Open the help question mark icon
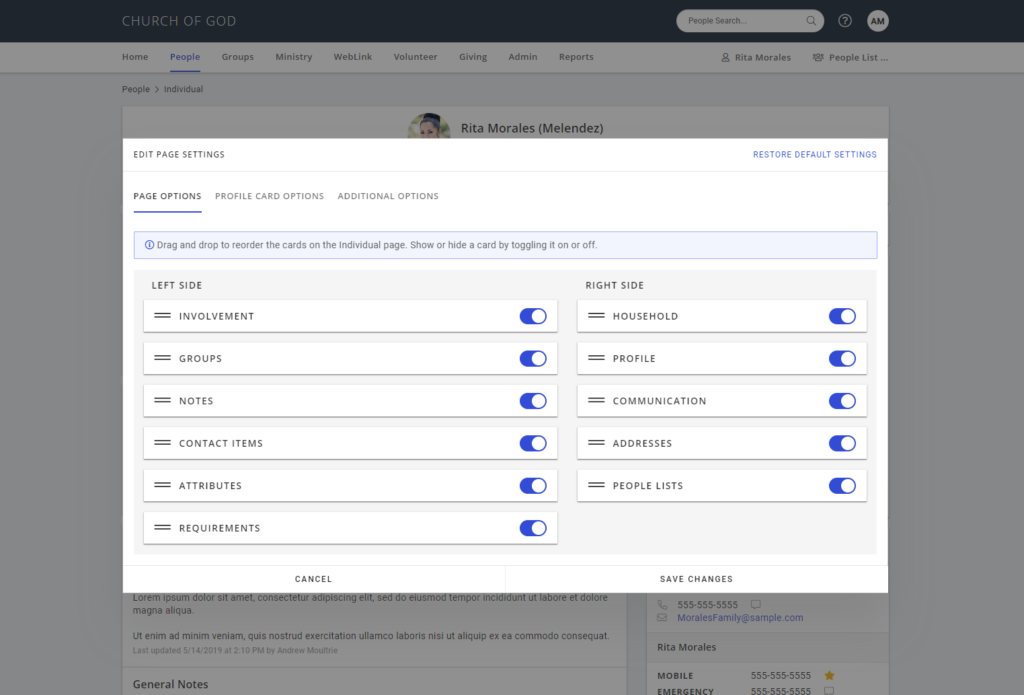Screen dimensions: 1024x695 point(844,21)
